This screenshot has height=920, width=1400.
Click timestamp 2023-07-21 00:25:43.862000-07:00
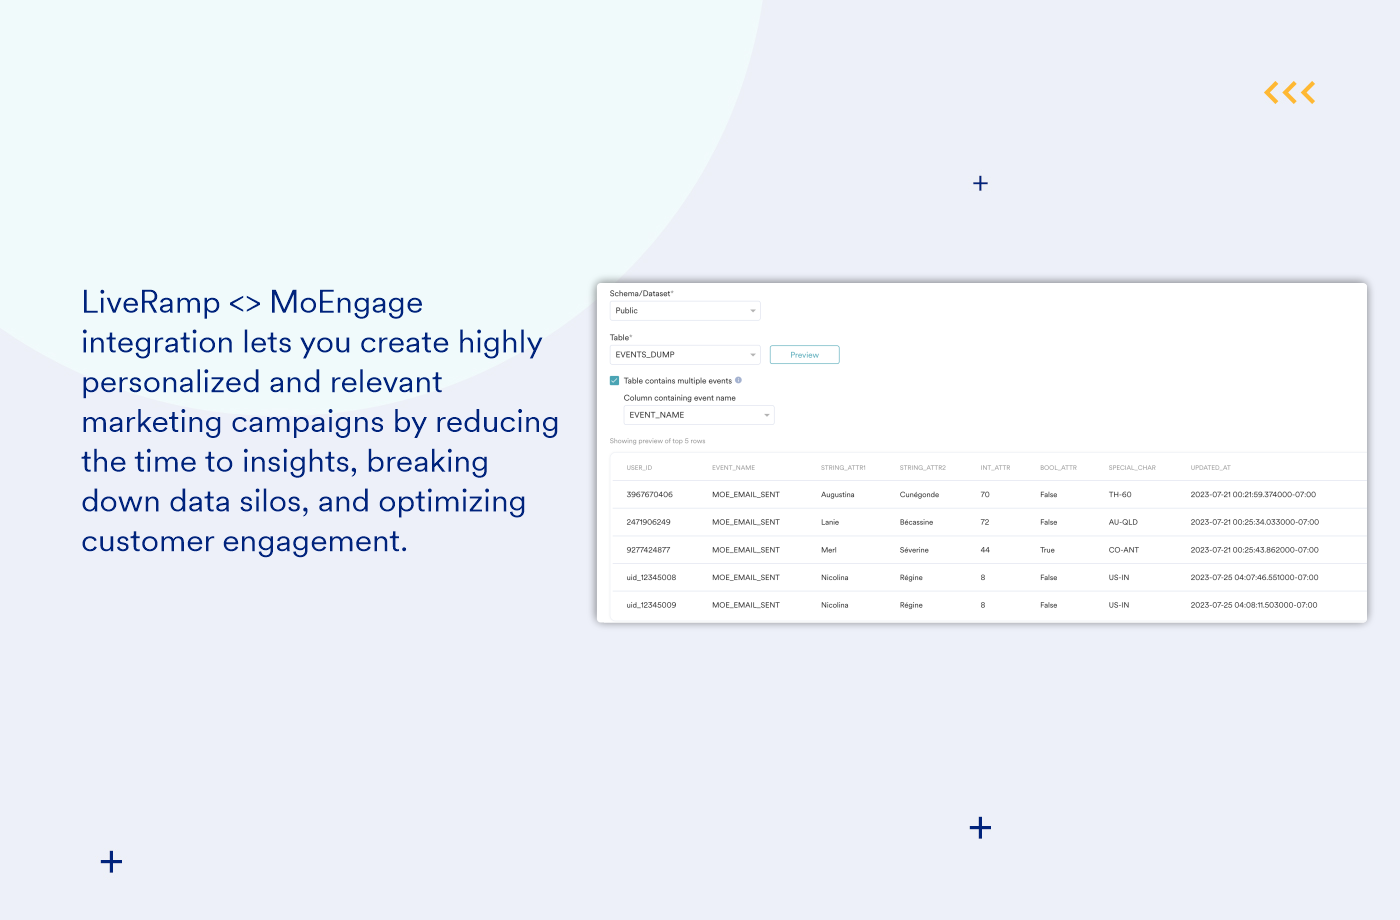(x=1254, y=550)
